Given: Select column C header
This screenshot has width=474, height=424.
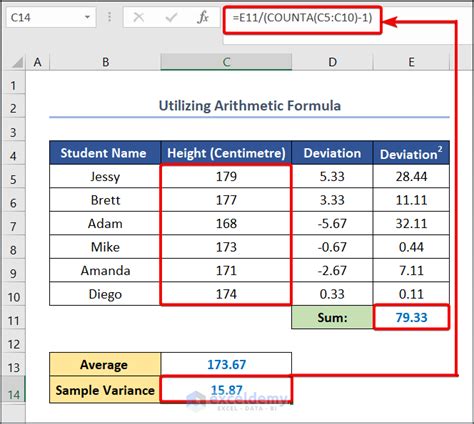Looking at the screenshot, I should pyautogui.click(x=226, y=62).
